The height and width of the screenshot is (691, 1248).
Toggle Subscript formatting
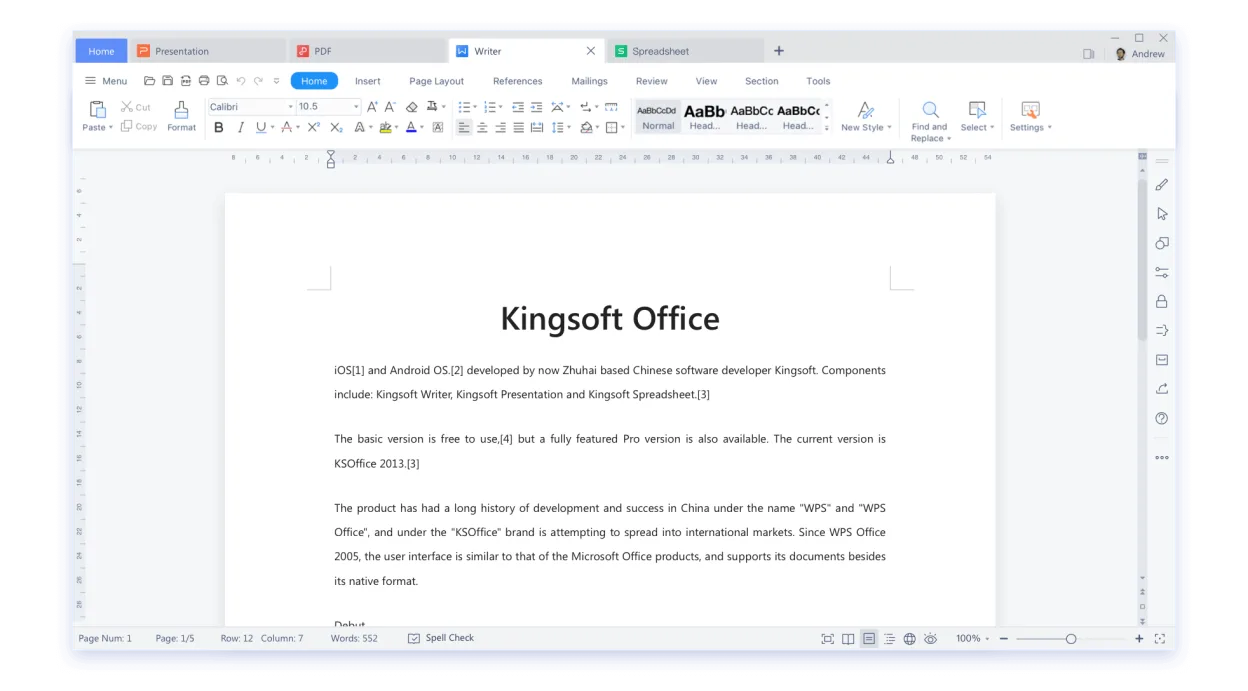pos(336,128)
